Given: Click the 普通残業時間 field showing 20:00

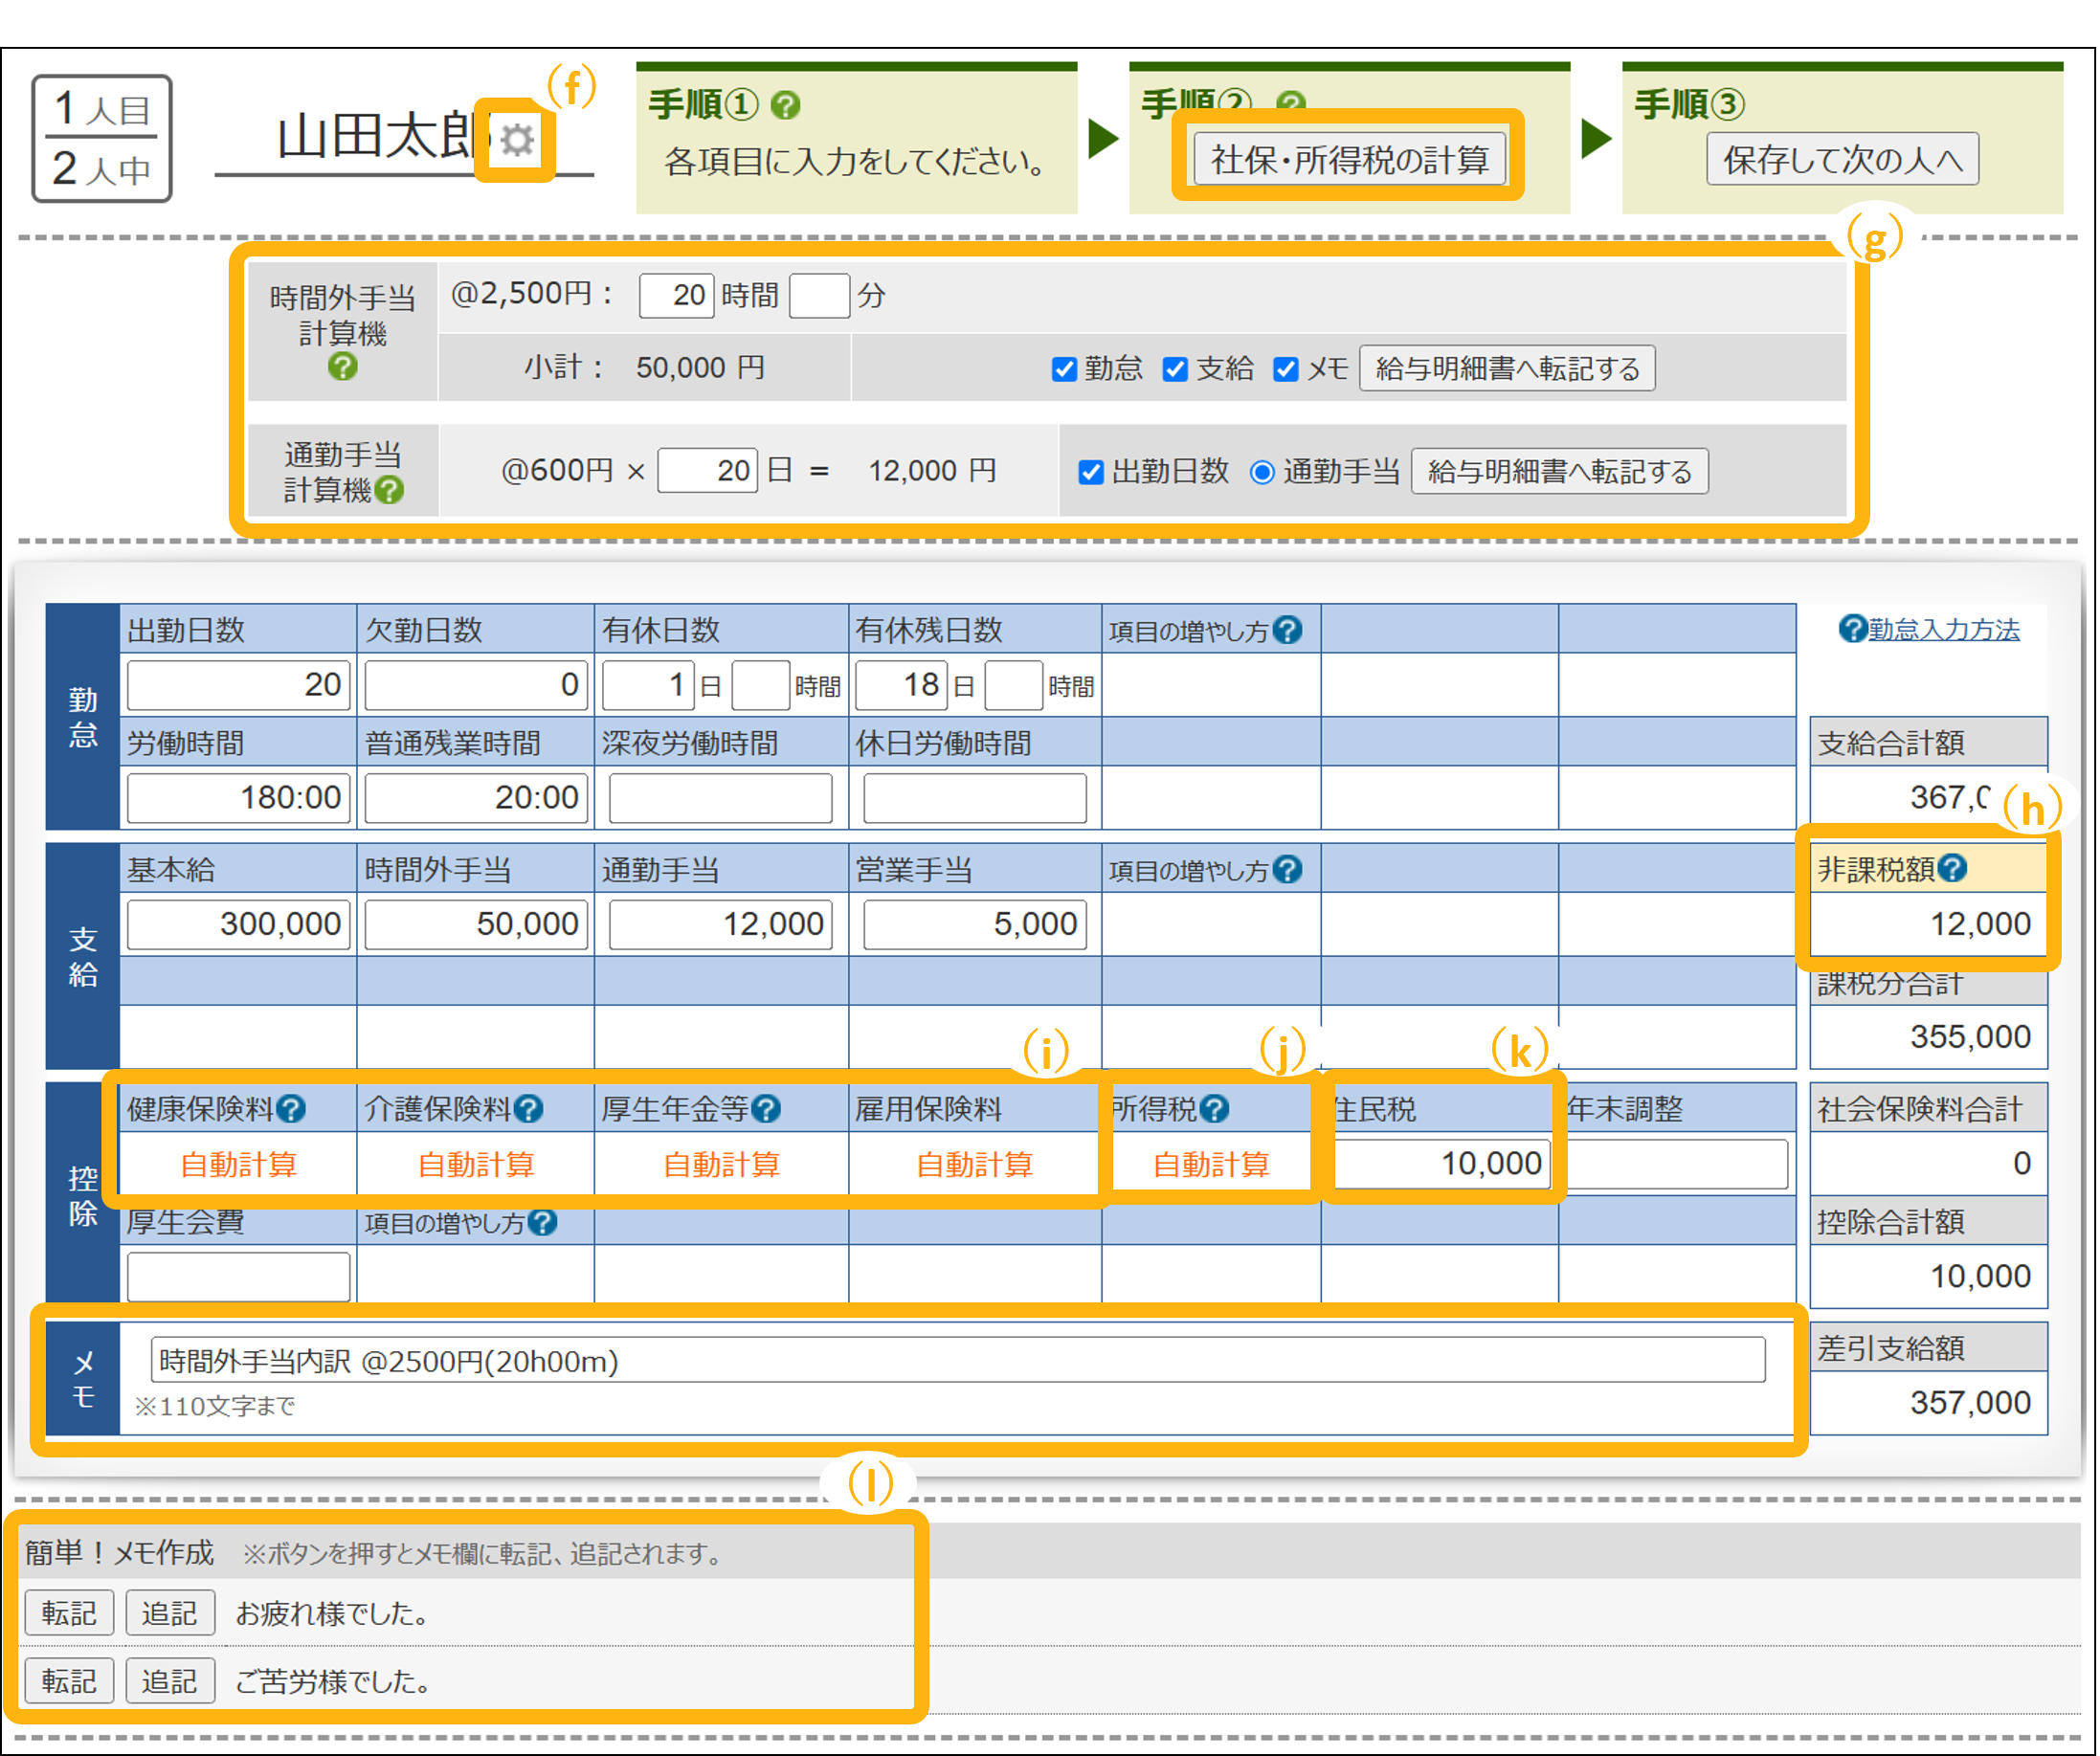Looking at the screenshot, I should point(475,797).
